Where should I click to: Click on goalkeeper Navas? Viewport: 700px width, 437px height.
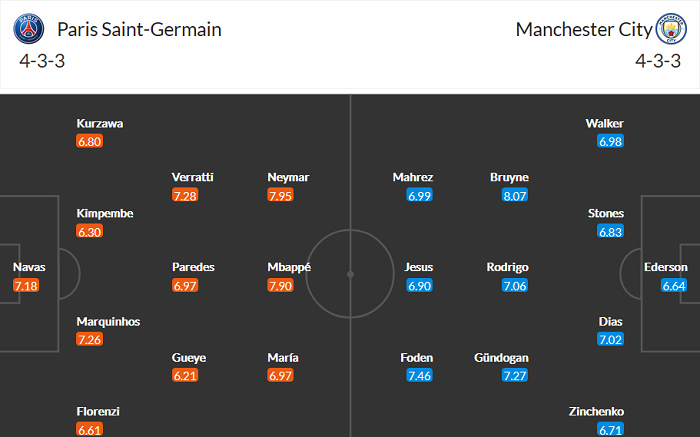29,268
